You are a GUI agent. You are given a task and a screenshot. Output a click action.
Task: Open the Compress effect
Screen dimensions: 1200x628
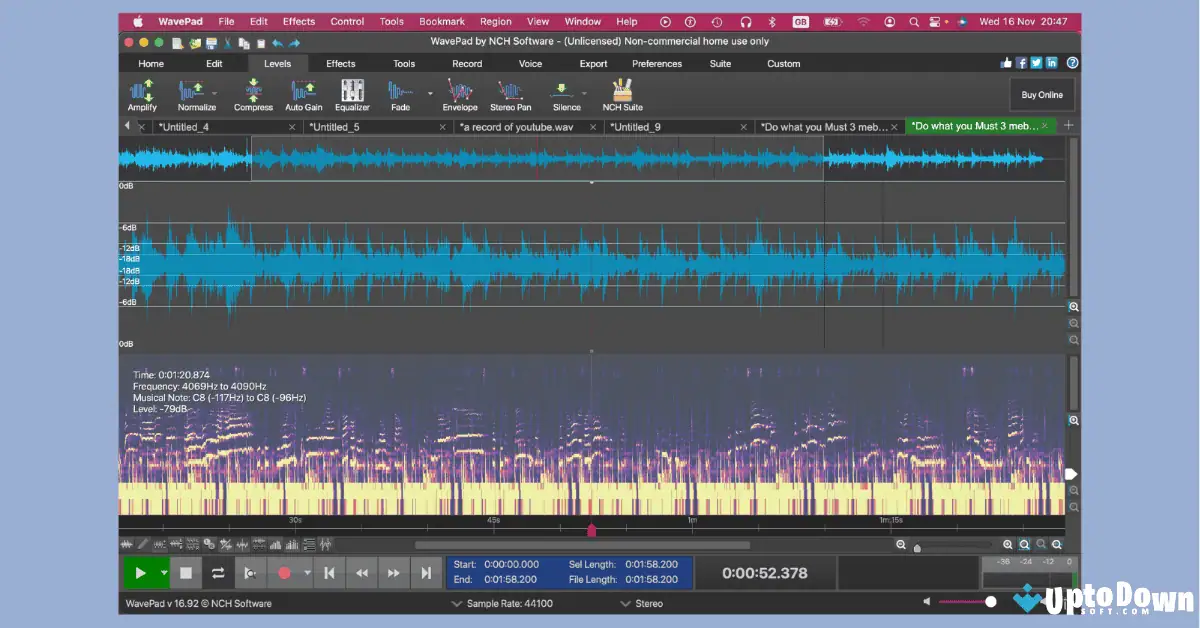point(252,95)
